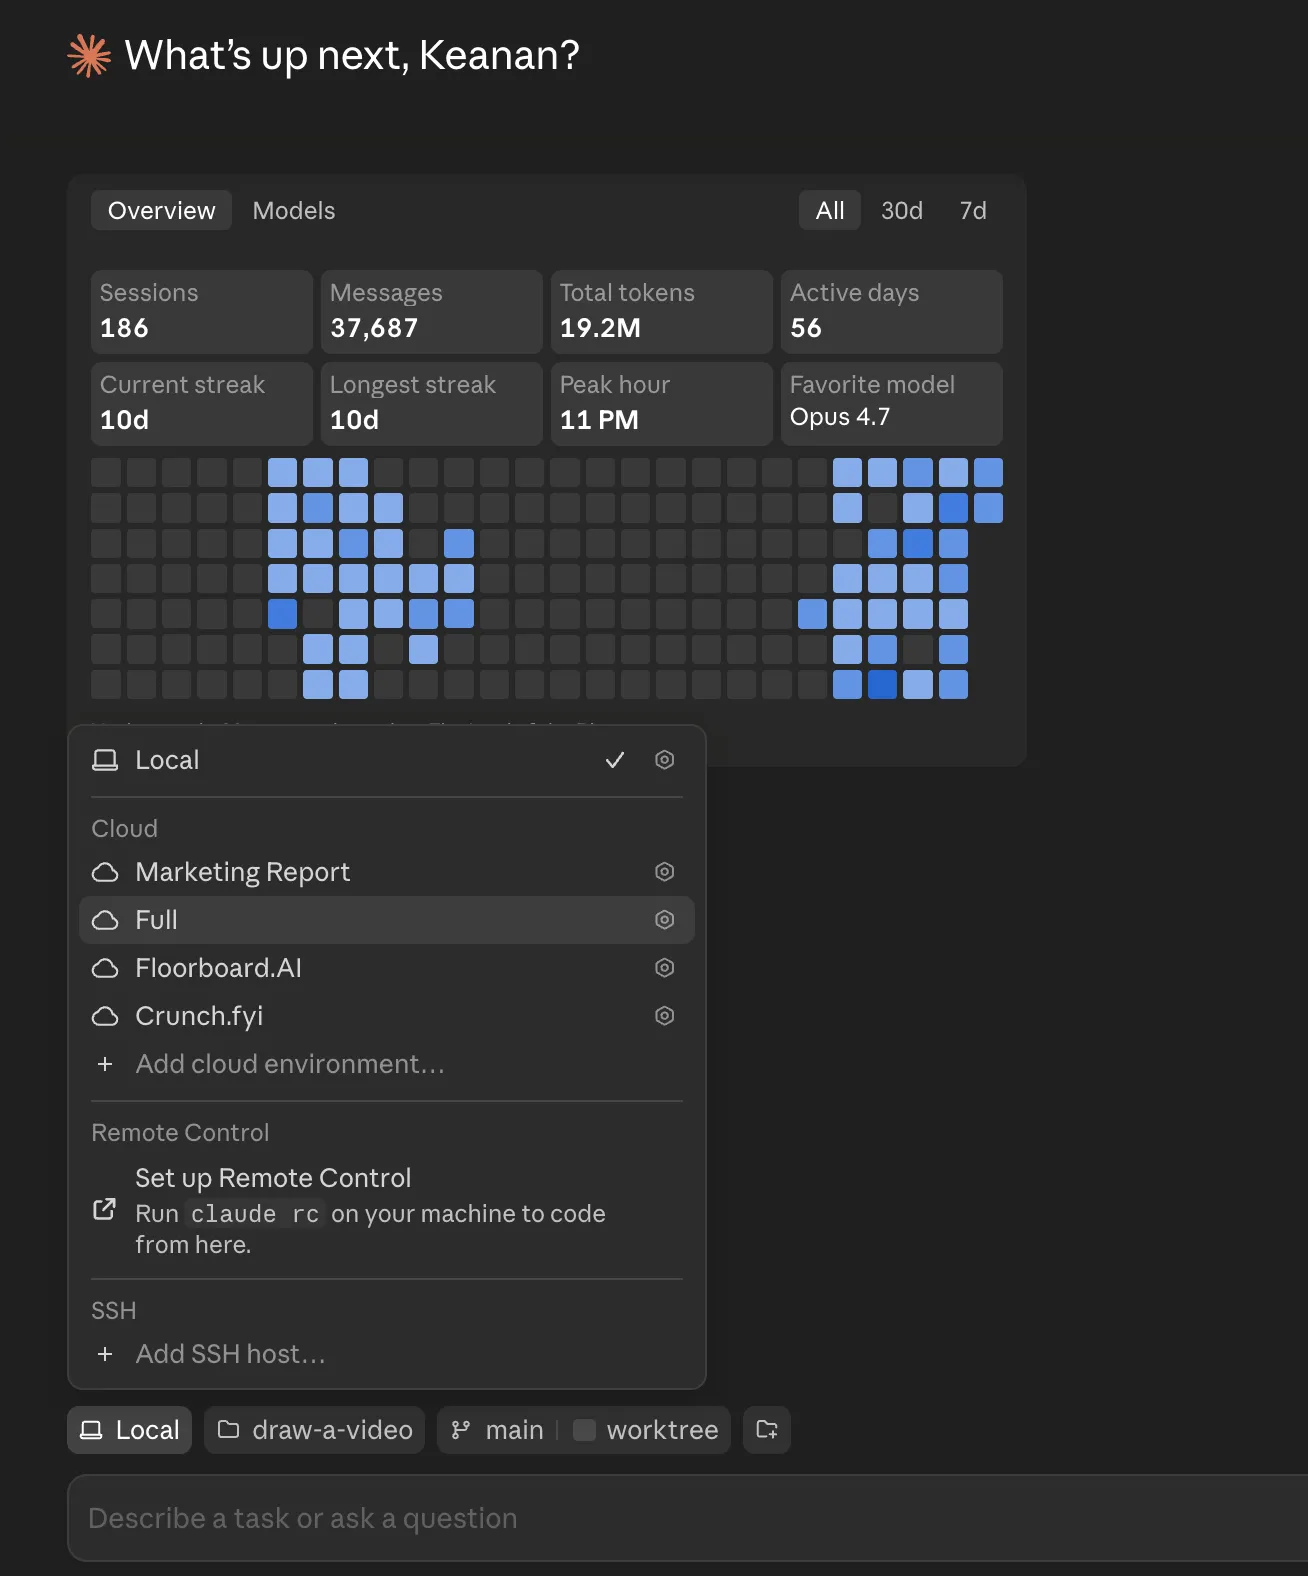1308x1576 pixels.
Task: Open settings gear for Local environment
Action: pyautogui.click(x=664, y=760)
